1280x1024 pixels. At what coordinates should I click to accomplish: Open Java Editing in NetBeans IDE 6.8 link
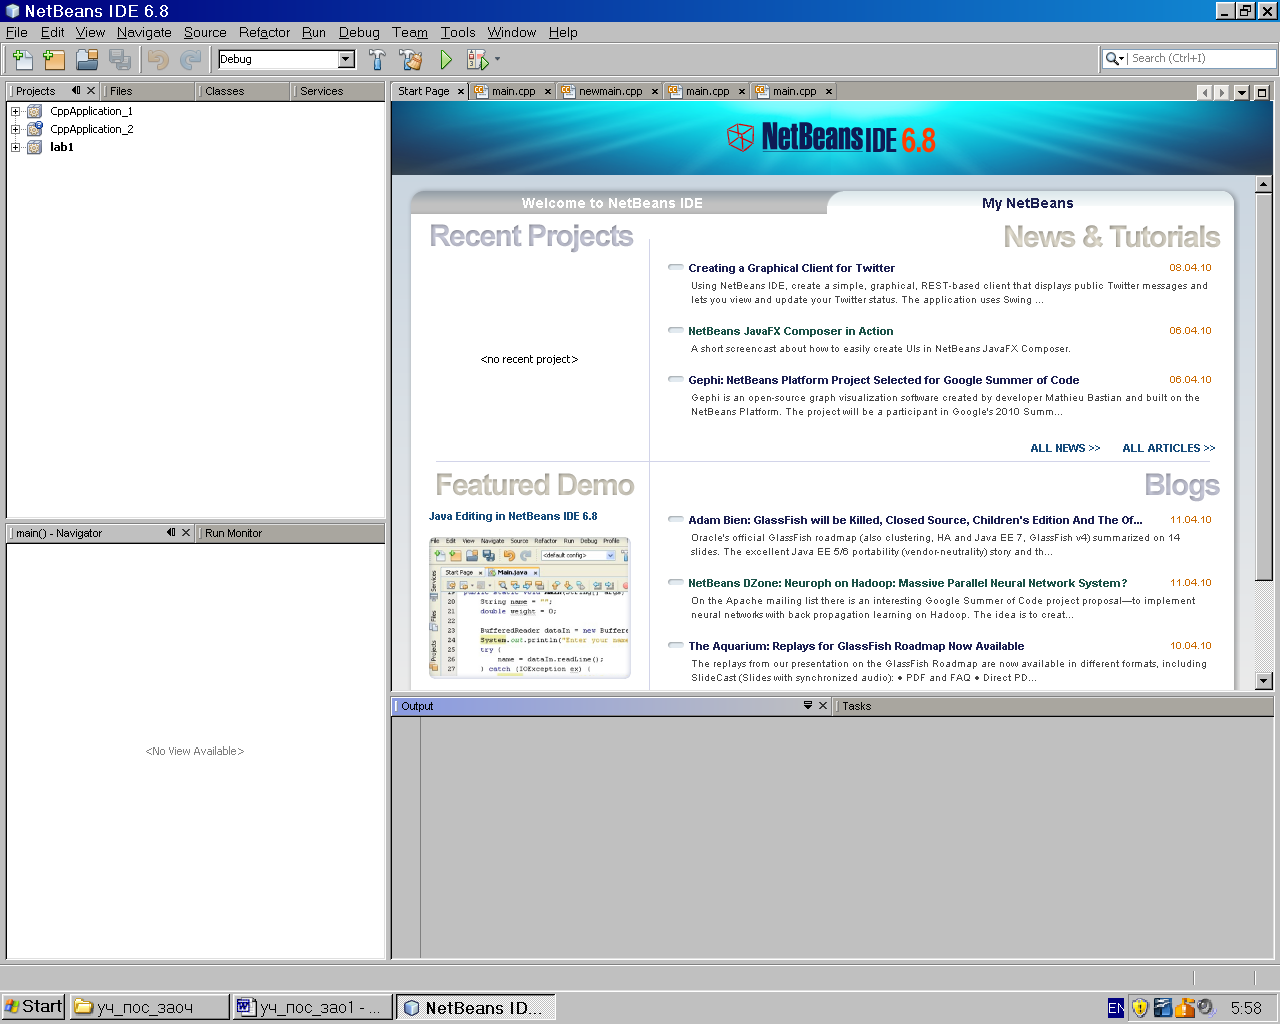point(513,516)
